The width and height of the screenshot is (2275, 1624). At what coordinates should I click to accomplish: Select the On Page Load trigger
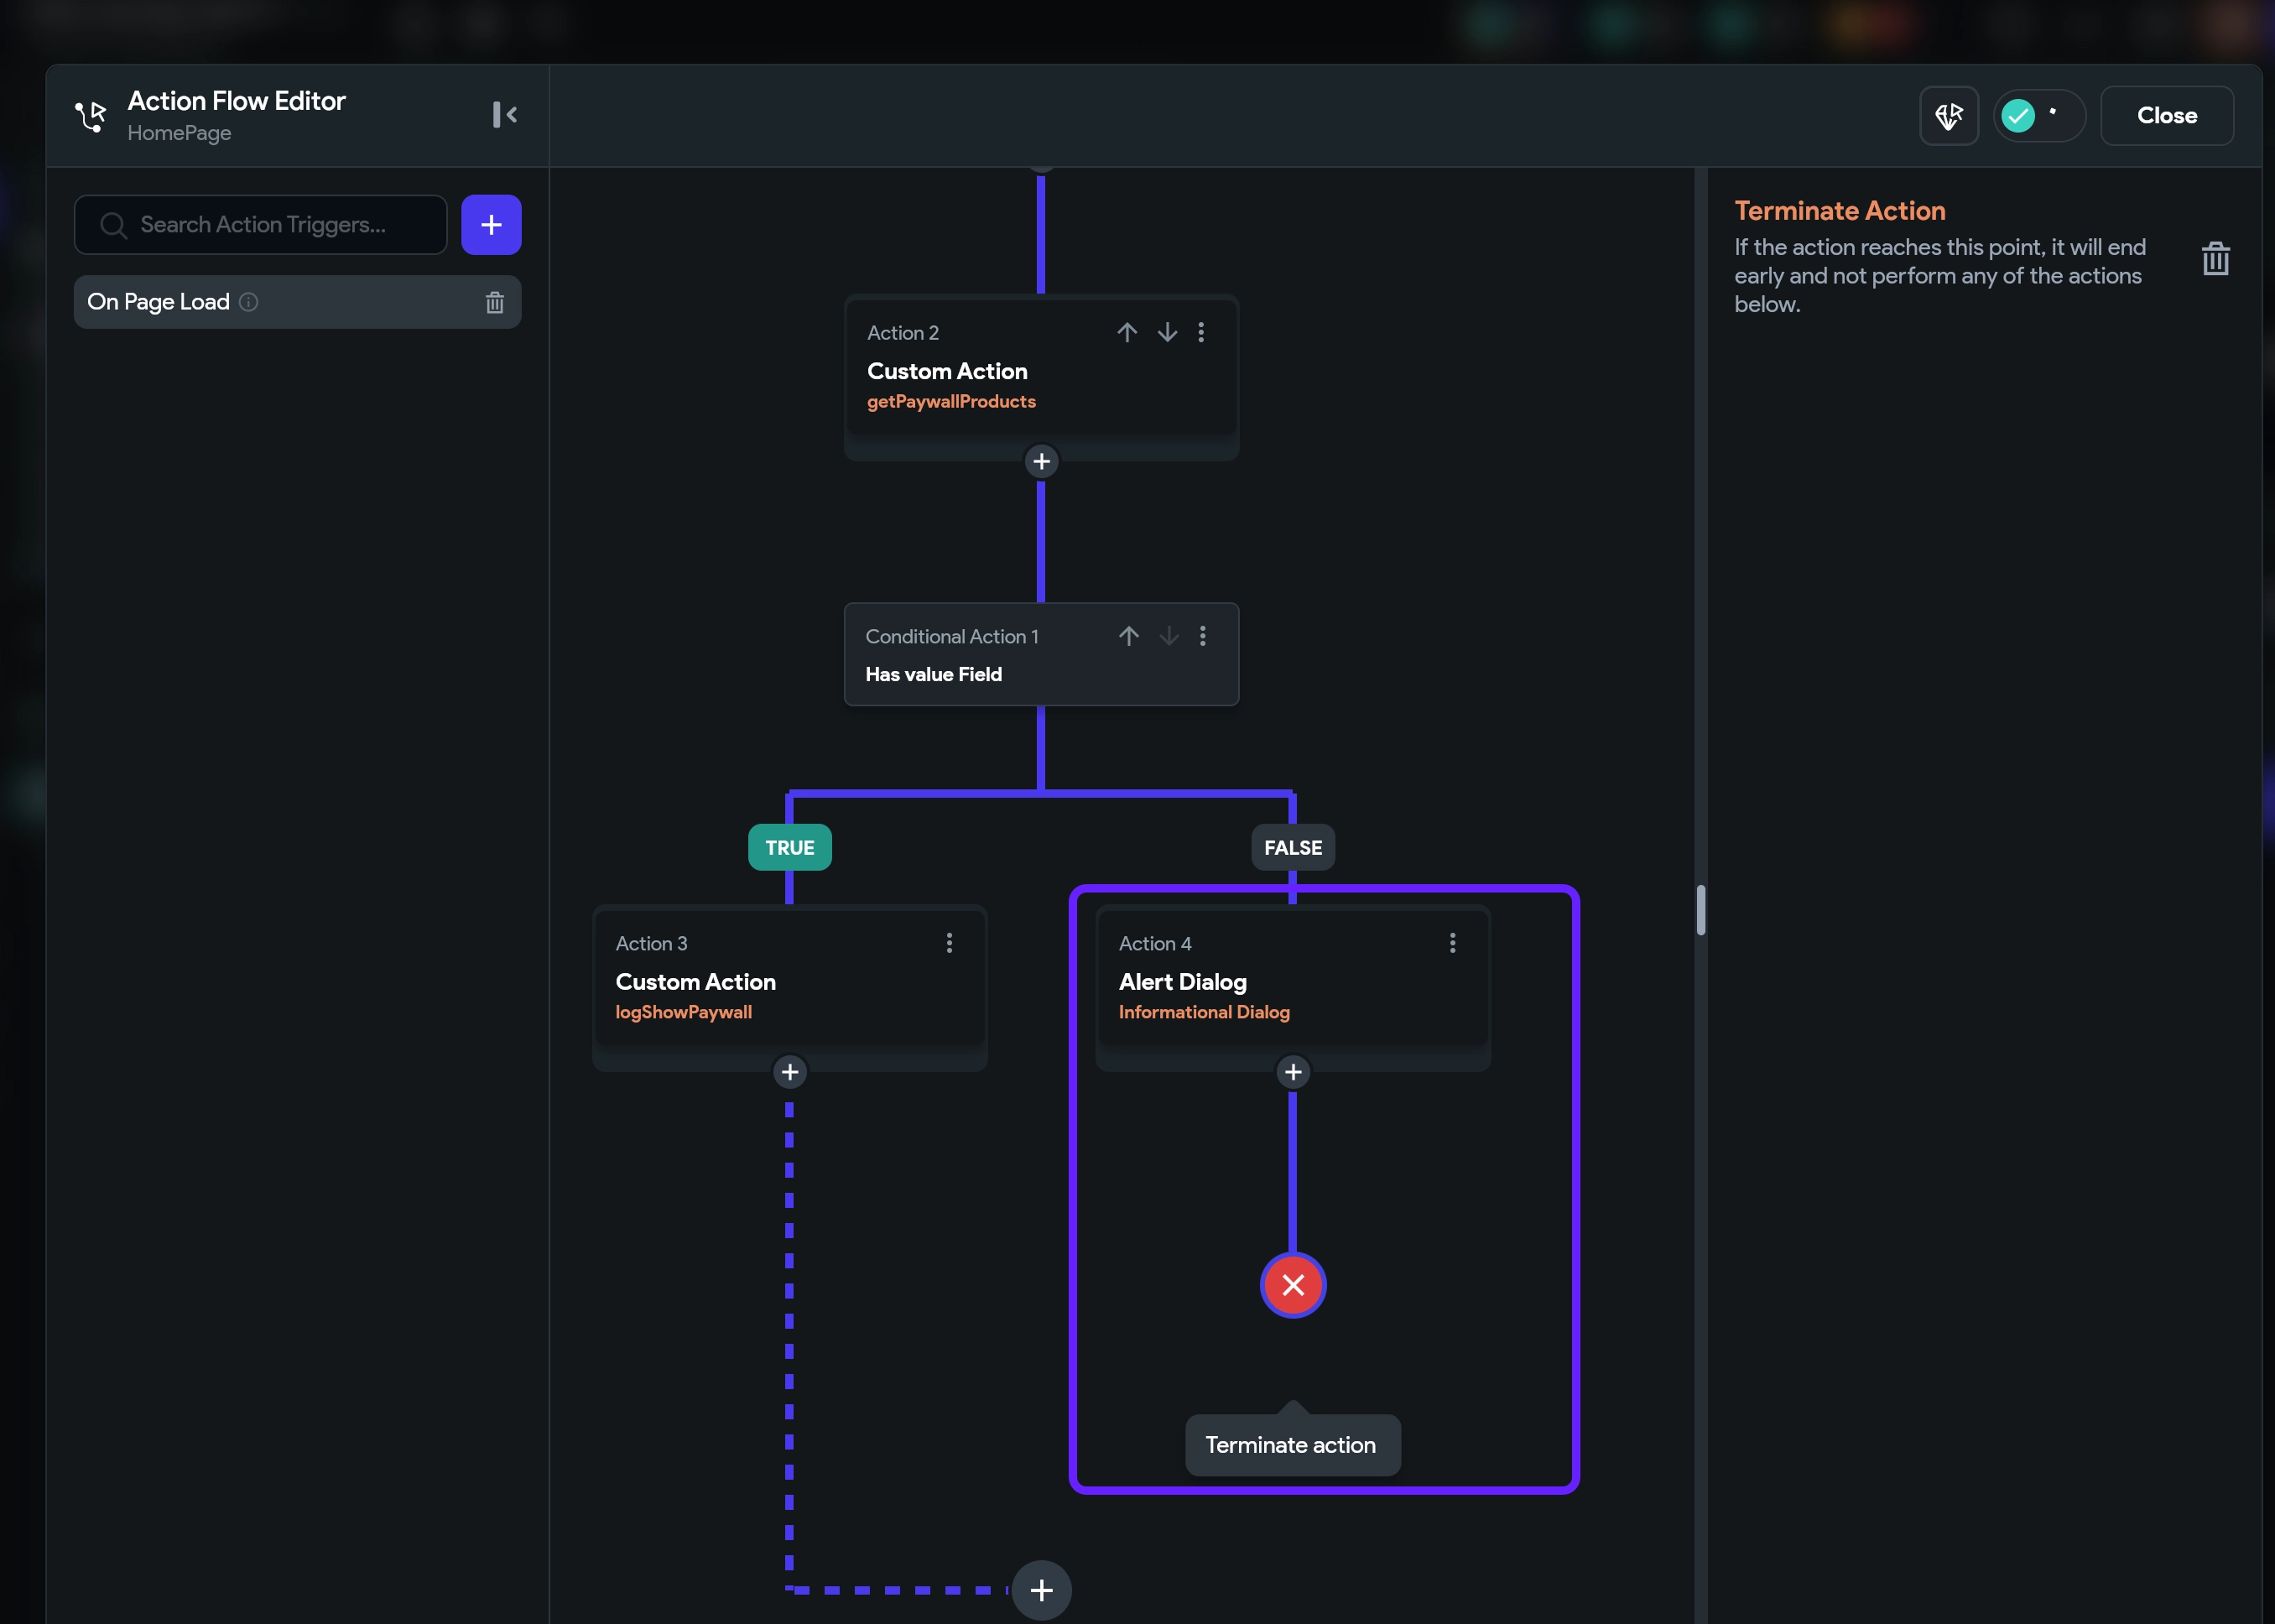[x=160, y=302]
